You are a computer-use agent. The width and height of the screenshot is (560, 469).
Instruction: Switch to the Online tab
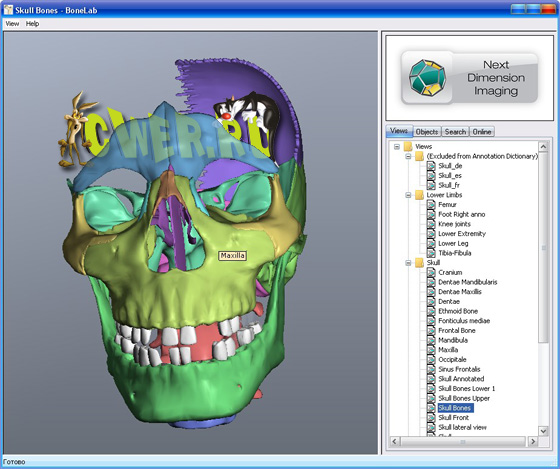coord(482,132)
